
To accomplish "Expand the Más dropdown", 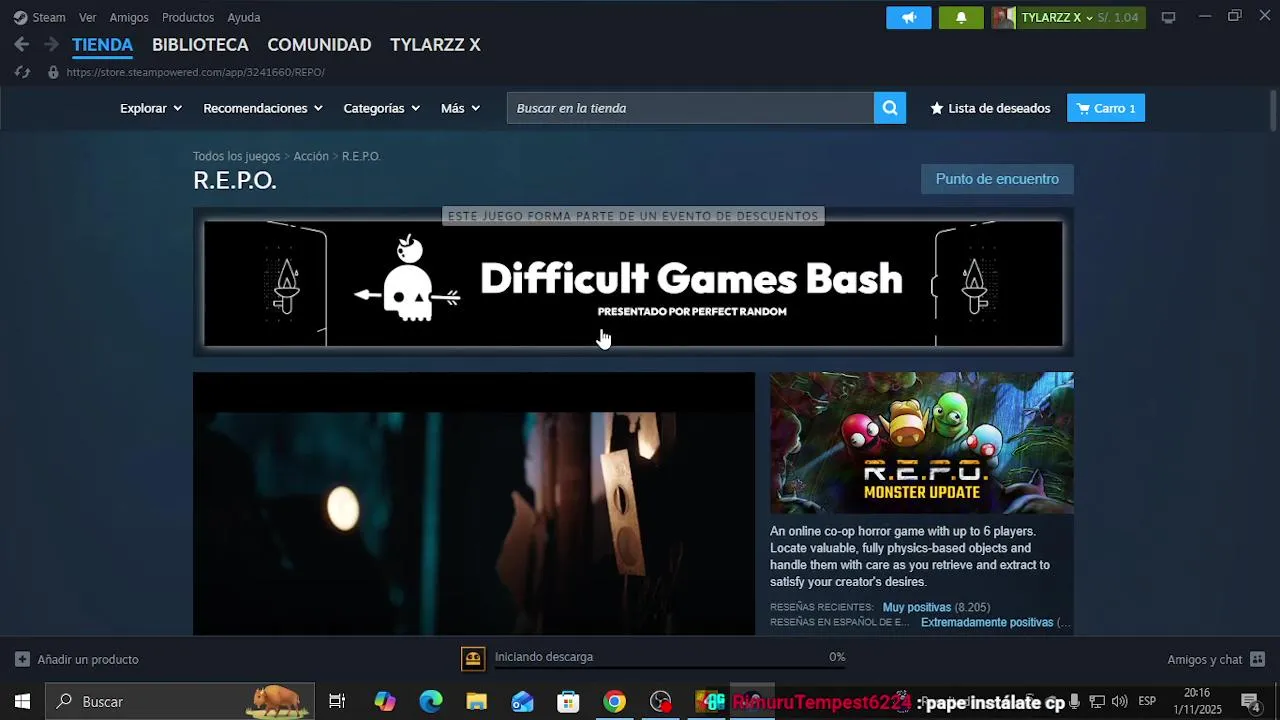I will (461, 108).
